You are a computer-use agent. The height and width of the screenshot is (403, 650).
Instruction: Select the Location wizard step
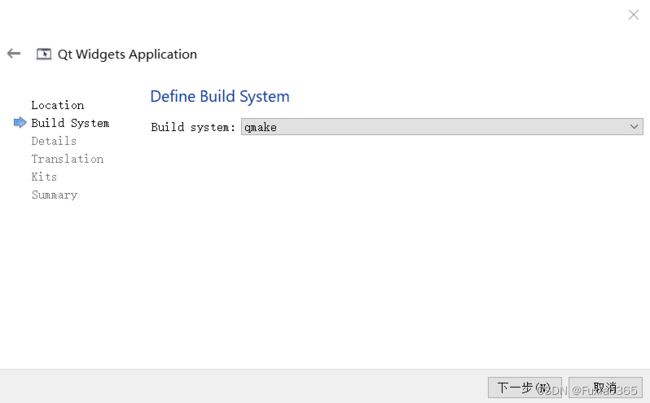click(x=58, y=105)
